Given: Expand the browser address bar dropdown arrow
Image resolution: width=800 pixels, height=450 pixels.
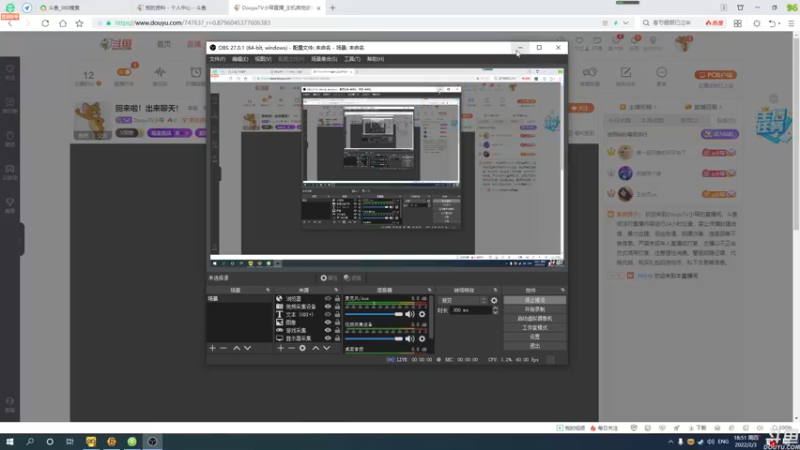Looking at the screenshot, I should click(x=626, y=23).
